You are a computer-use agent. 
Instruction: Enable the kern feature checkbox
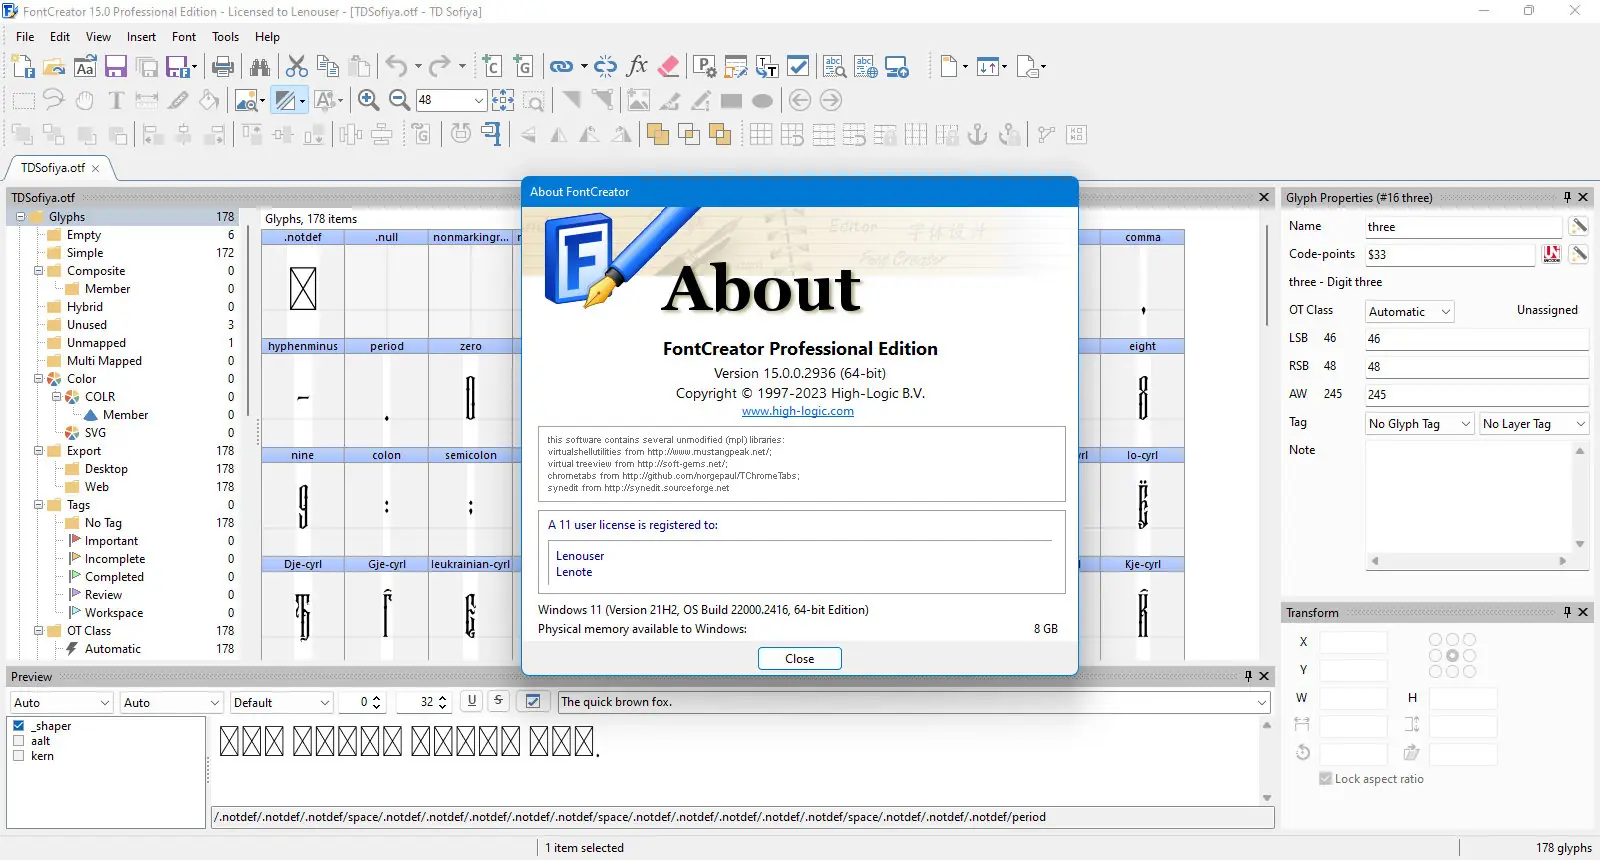(18, 756)
